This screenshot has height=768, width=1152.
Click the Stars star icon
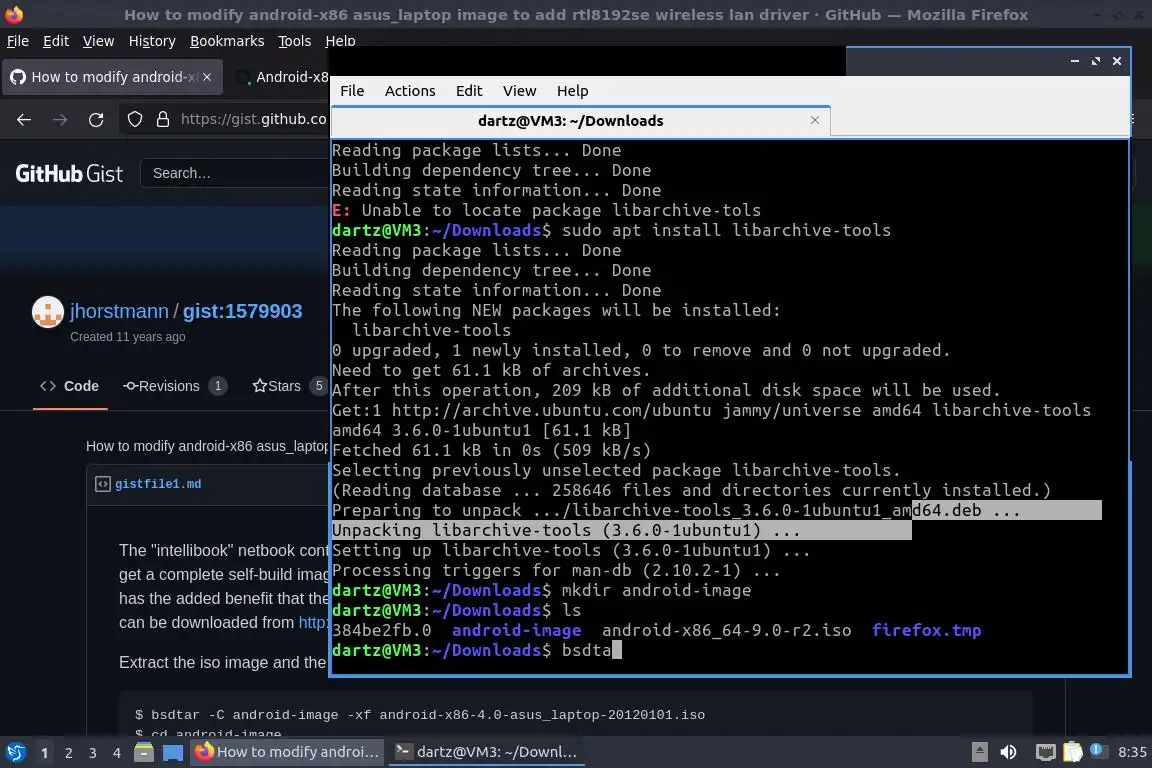259,386
